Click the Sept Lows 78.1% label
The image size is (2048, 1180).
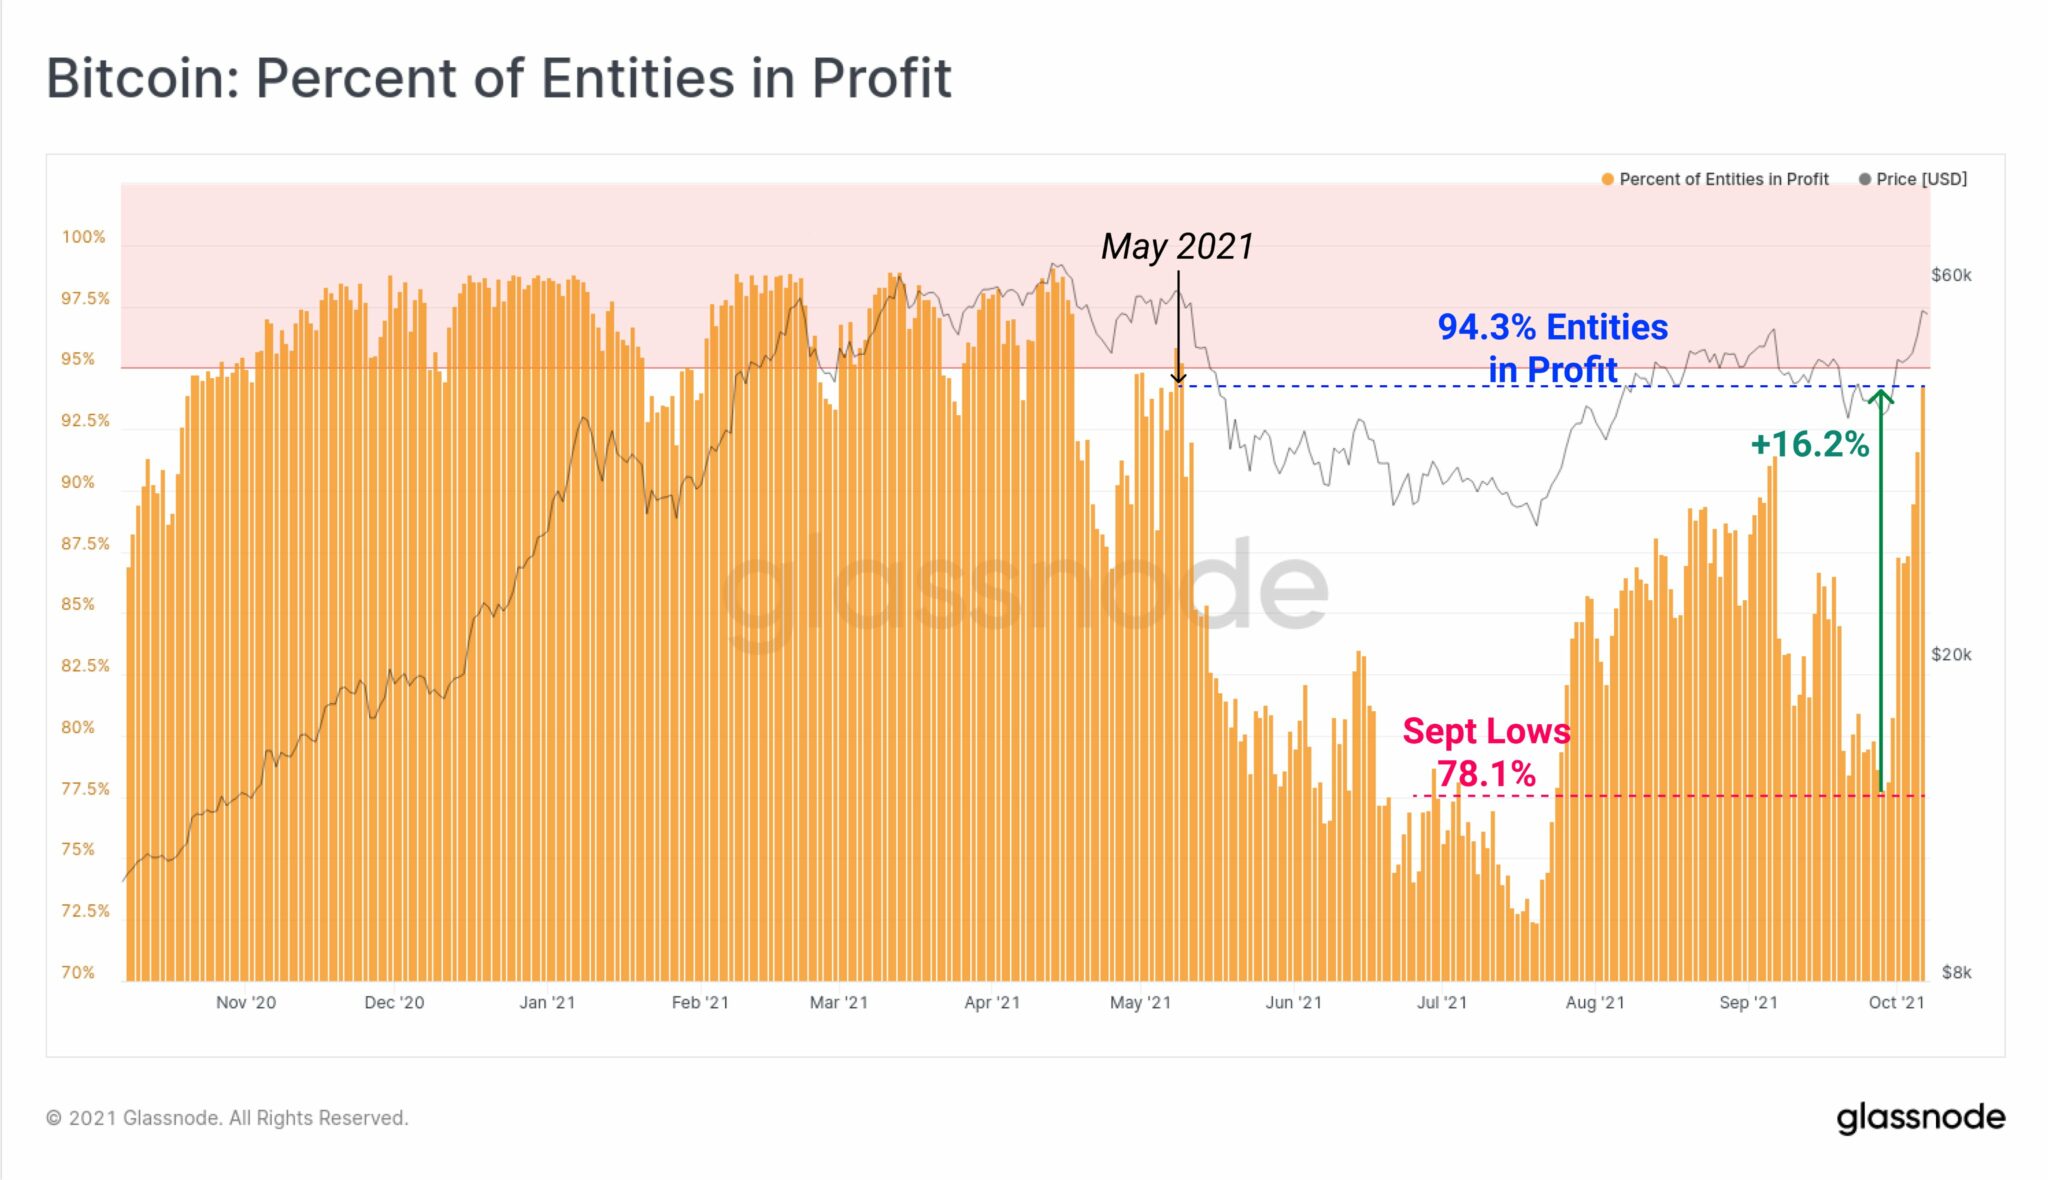click(1486, 752)
